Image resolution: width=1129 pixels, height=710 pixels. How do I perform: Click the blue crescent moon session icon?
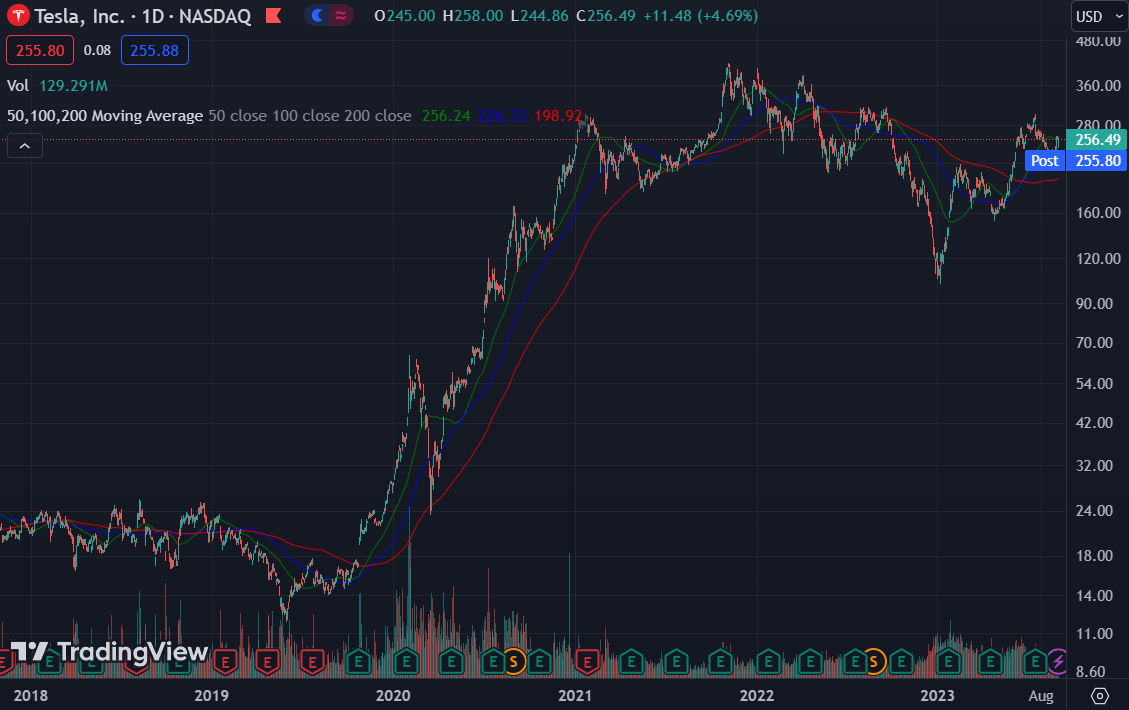pos(317,16)
